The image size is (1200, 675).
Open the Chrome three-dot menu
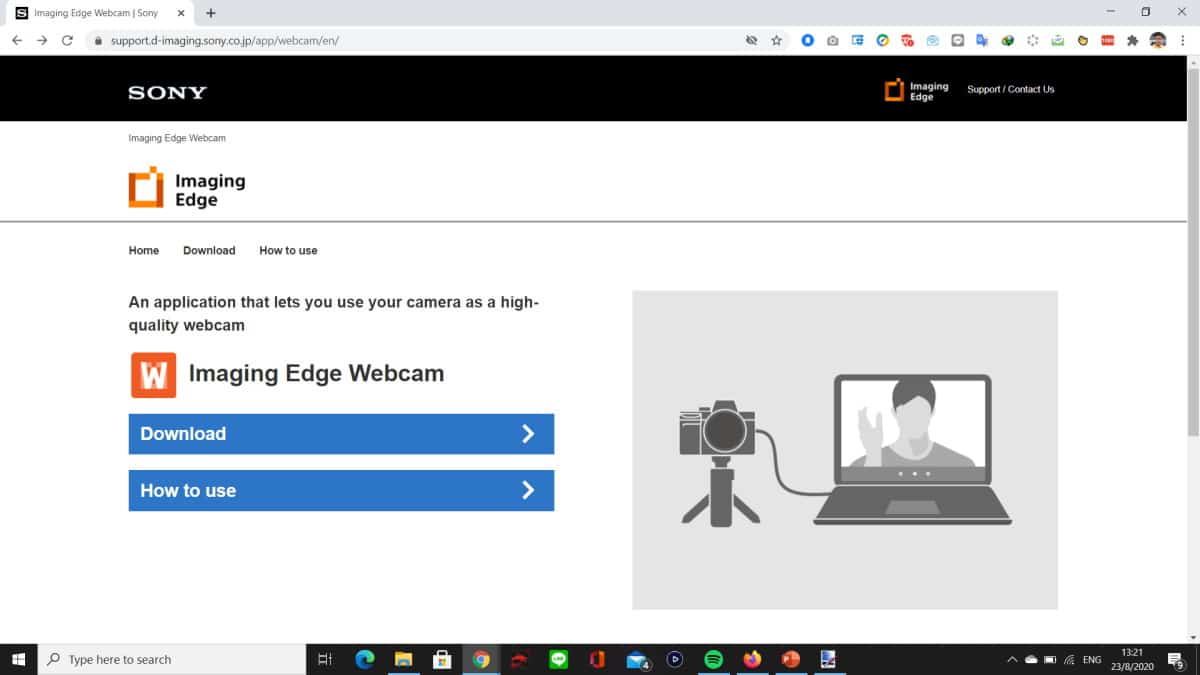1184,40
